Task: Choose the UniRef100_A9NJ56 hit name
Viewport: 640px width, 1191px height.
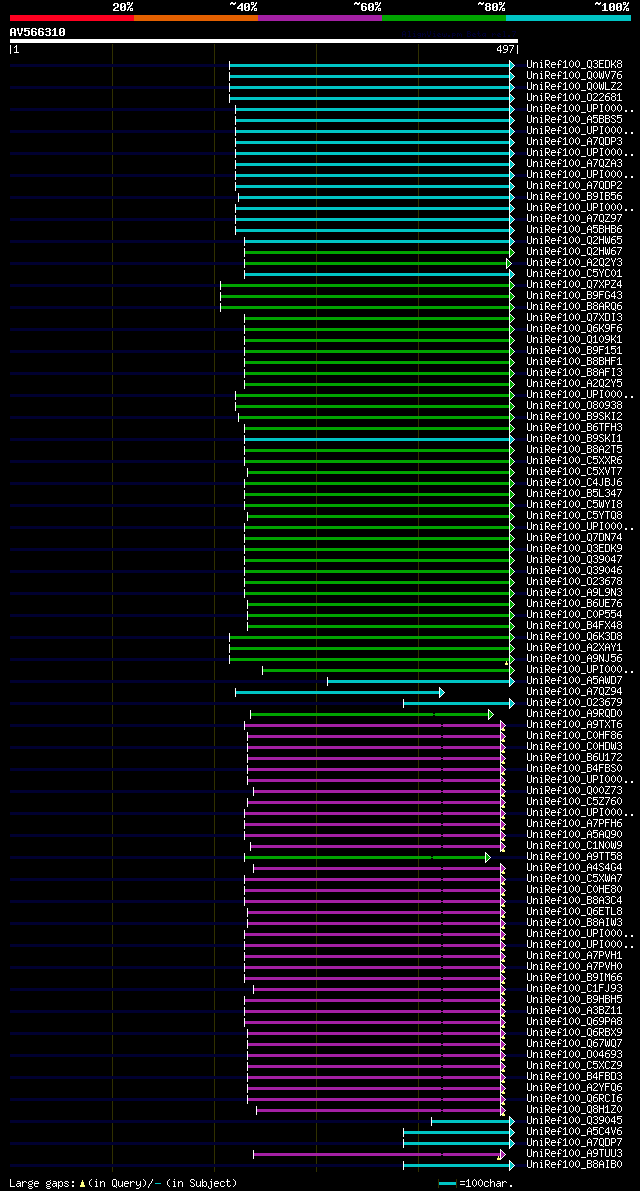Action: 574,659
